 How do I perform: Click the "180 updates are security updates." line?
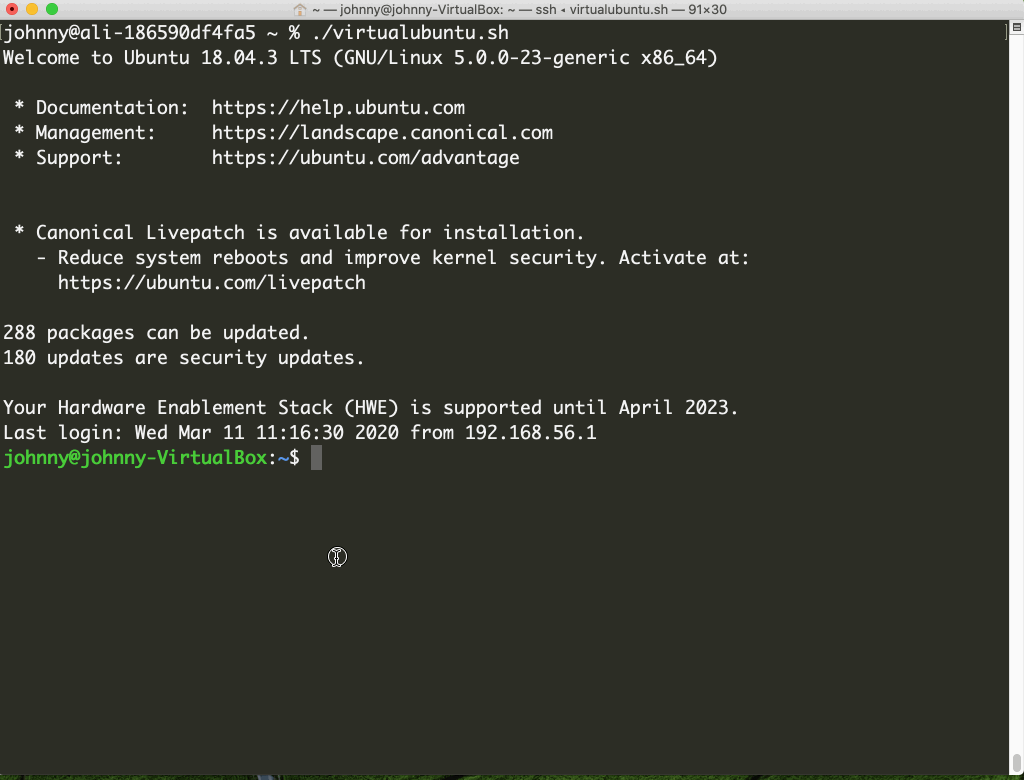(183, 358)
